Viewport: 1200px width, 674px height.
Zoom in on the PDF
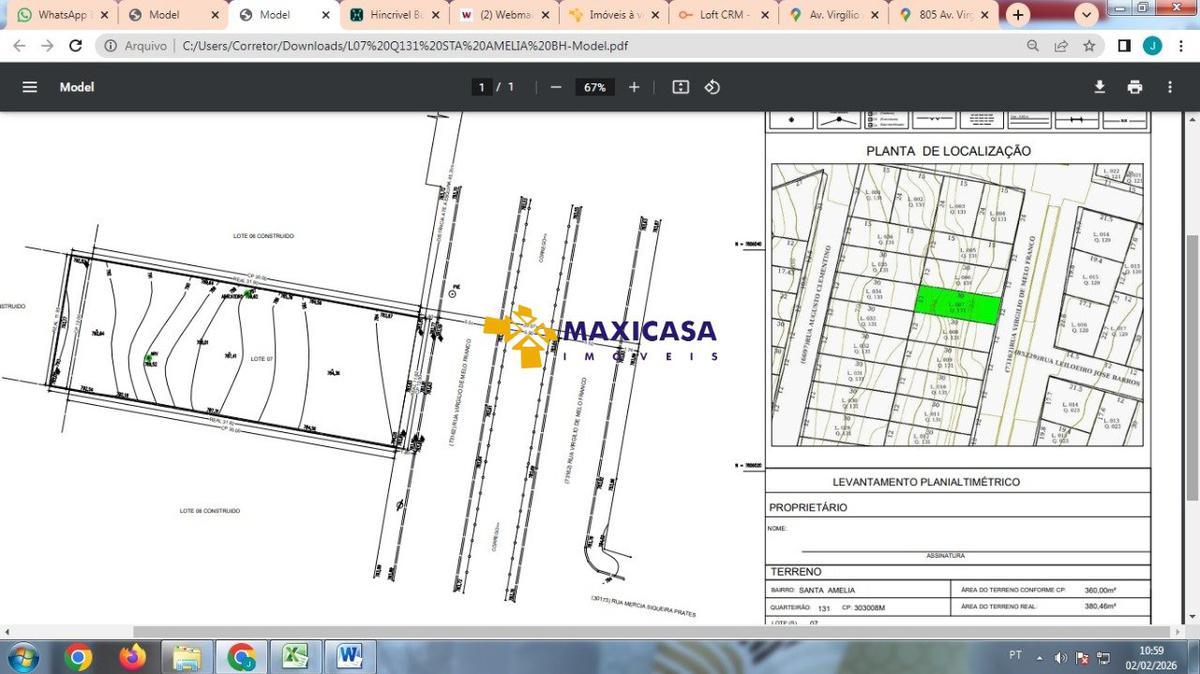(634, 87)
